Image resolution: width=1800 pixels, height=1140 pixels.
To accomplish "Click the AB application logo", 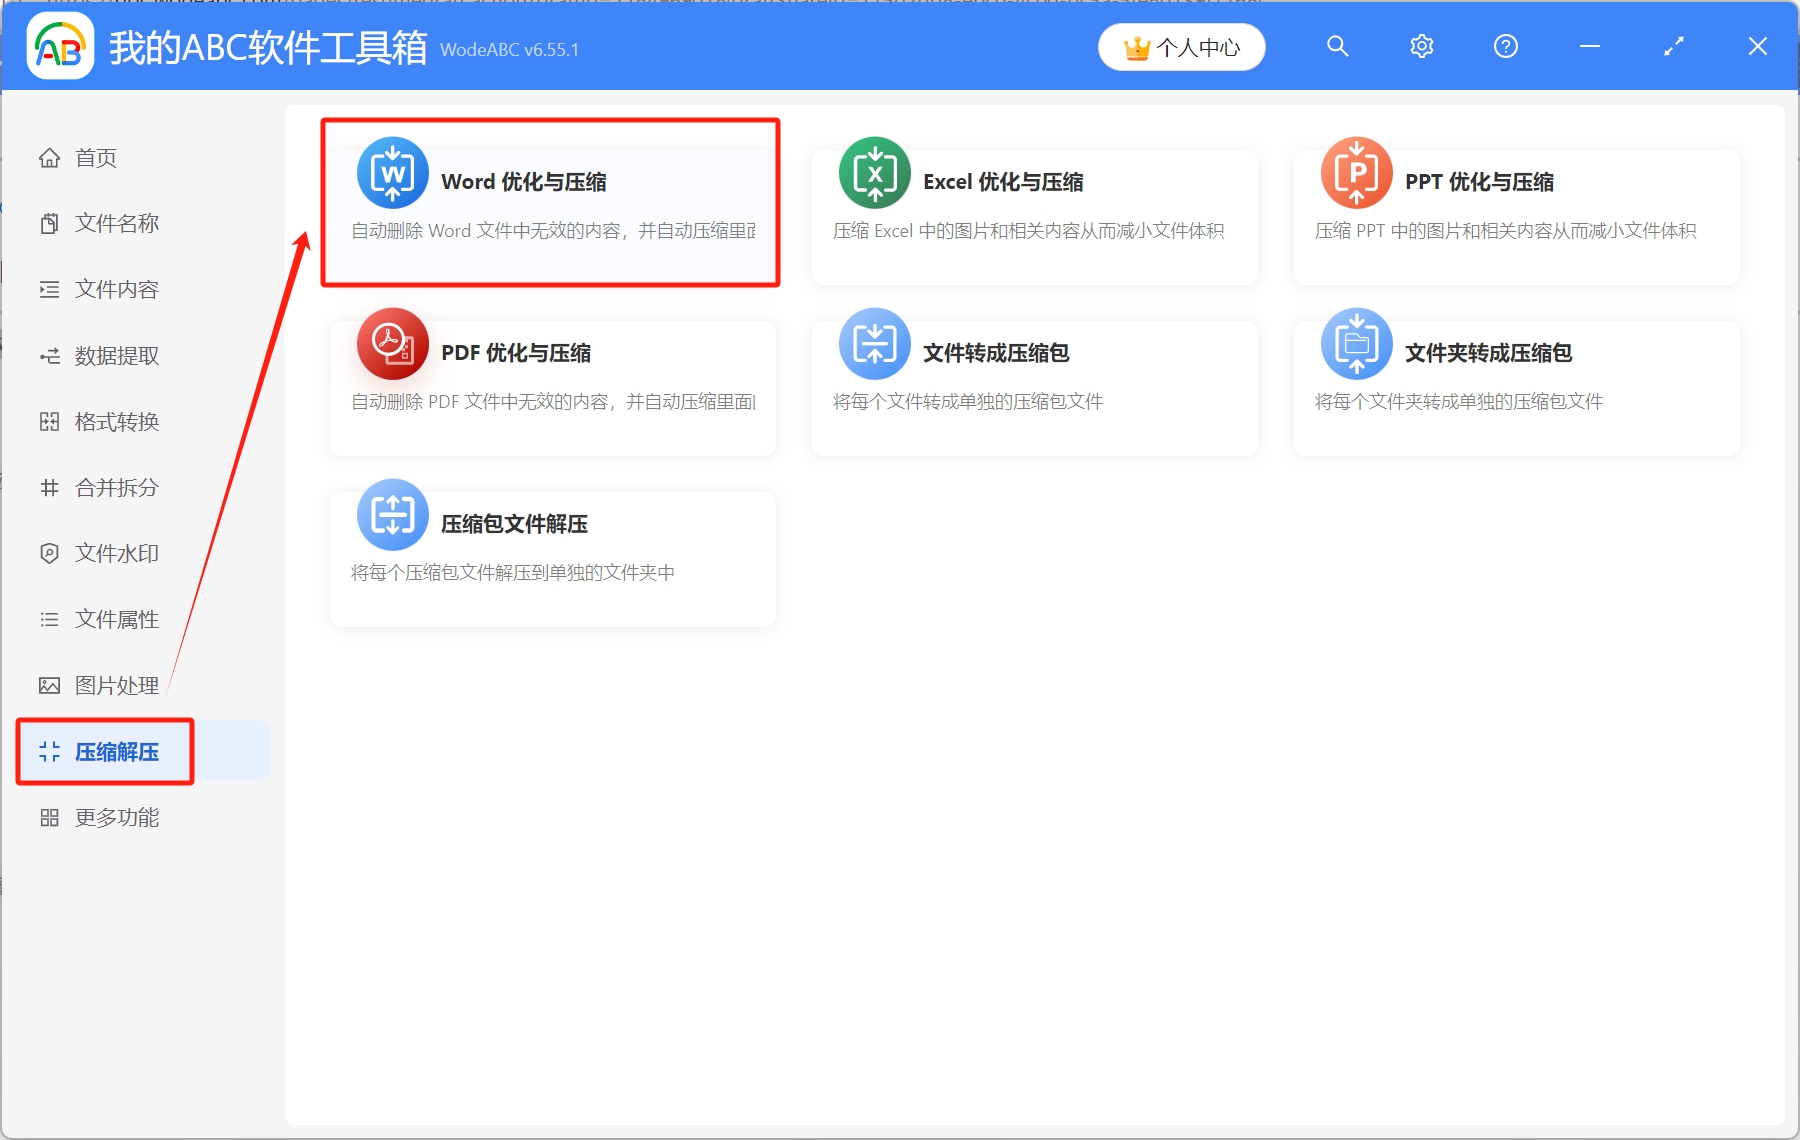I will 60,46.
